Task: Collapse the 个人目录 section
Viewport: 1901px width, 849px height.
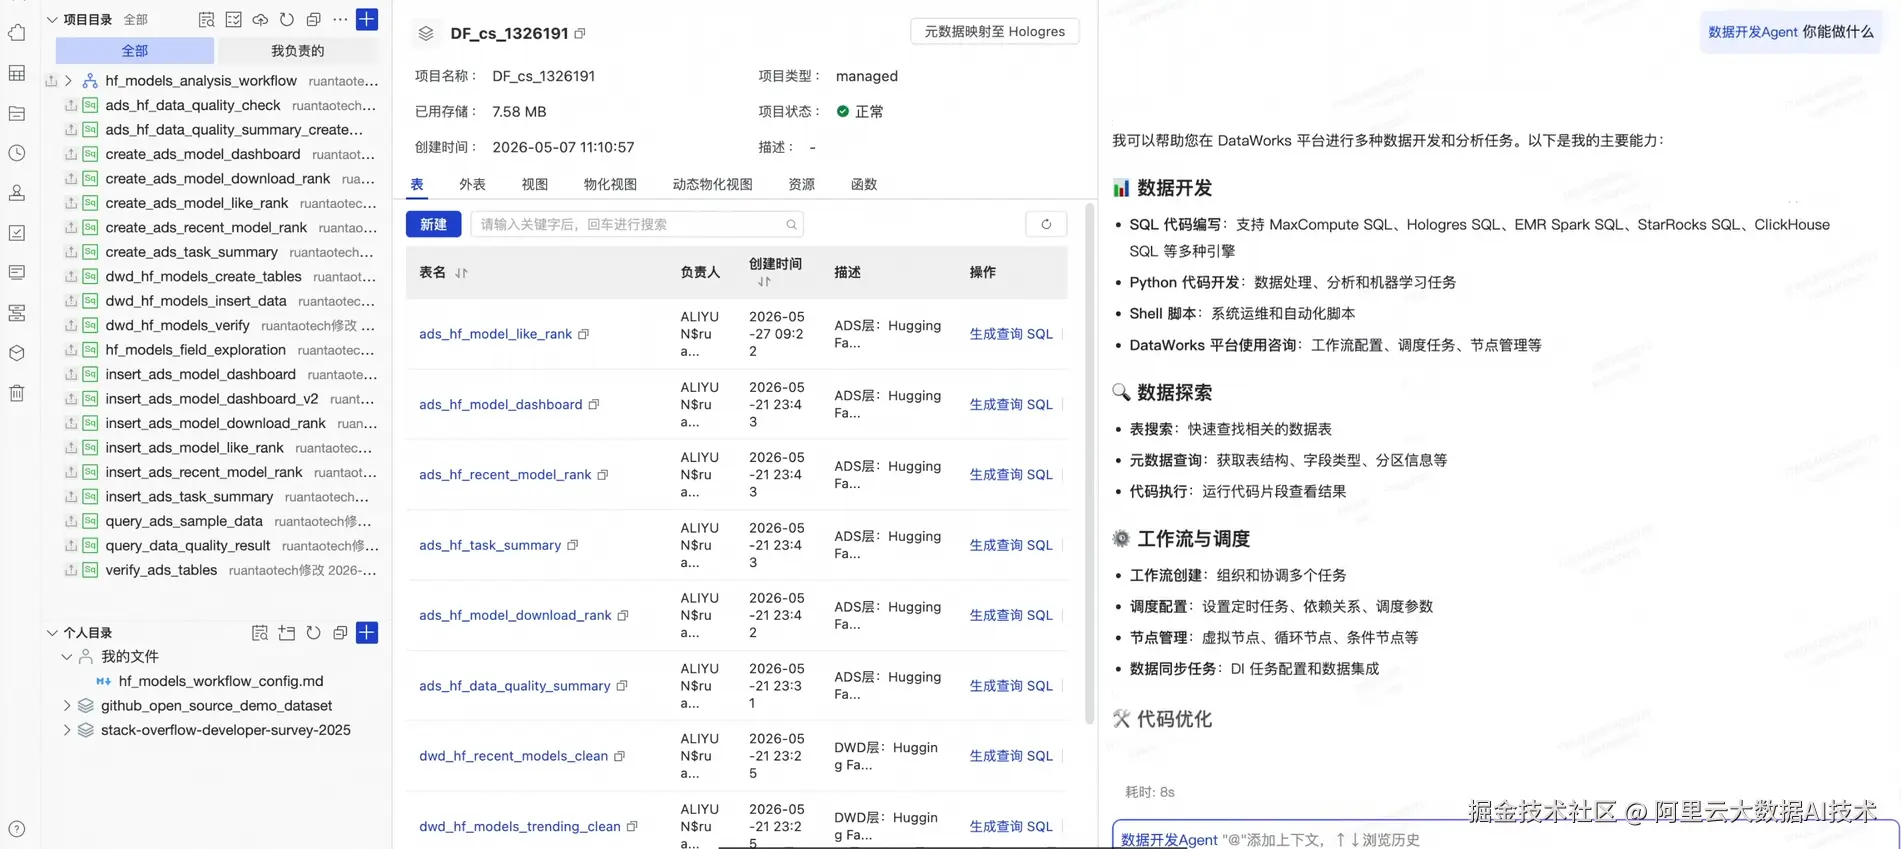Action: [52, 633]
